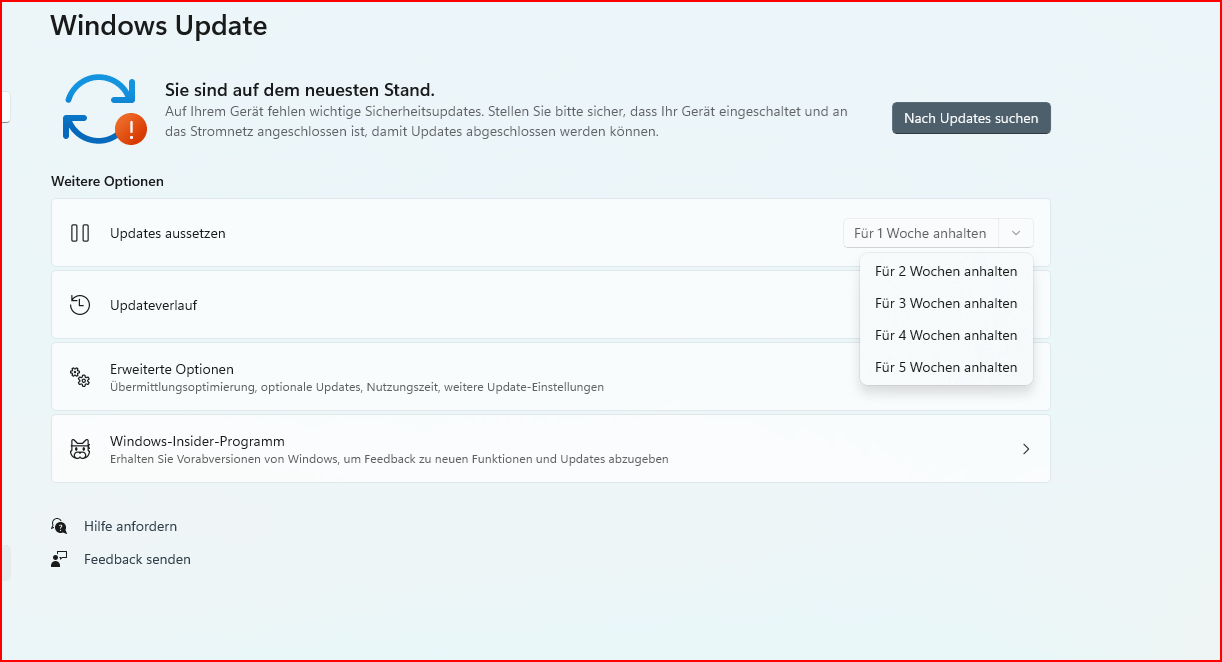
Task: Click the Updates aussetzen label
Action: pyautogui.click(x=168, y=233)
